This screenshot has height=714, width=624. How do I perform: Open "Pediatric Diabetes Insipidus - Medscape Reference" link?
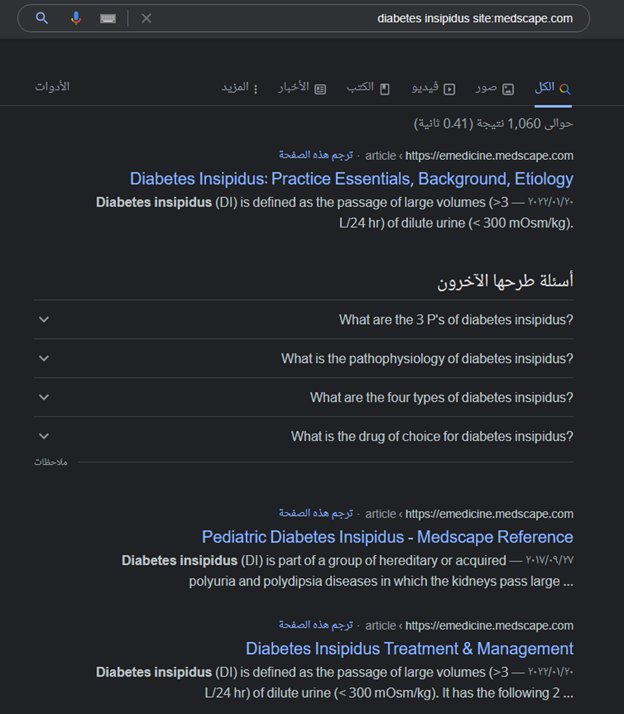[x=387, y=537]
